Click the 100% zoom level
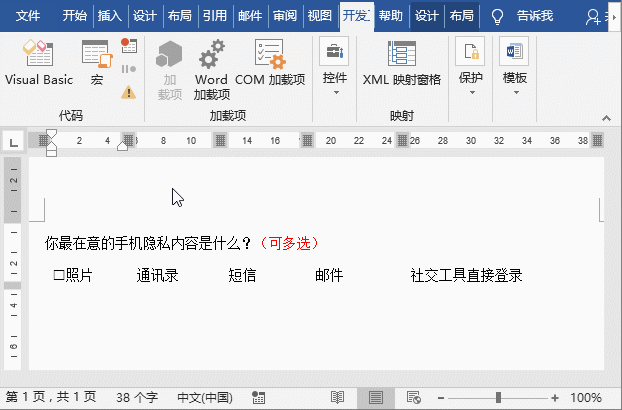622x410 pixels. [586, 398]
